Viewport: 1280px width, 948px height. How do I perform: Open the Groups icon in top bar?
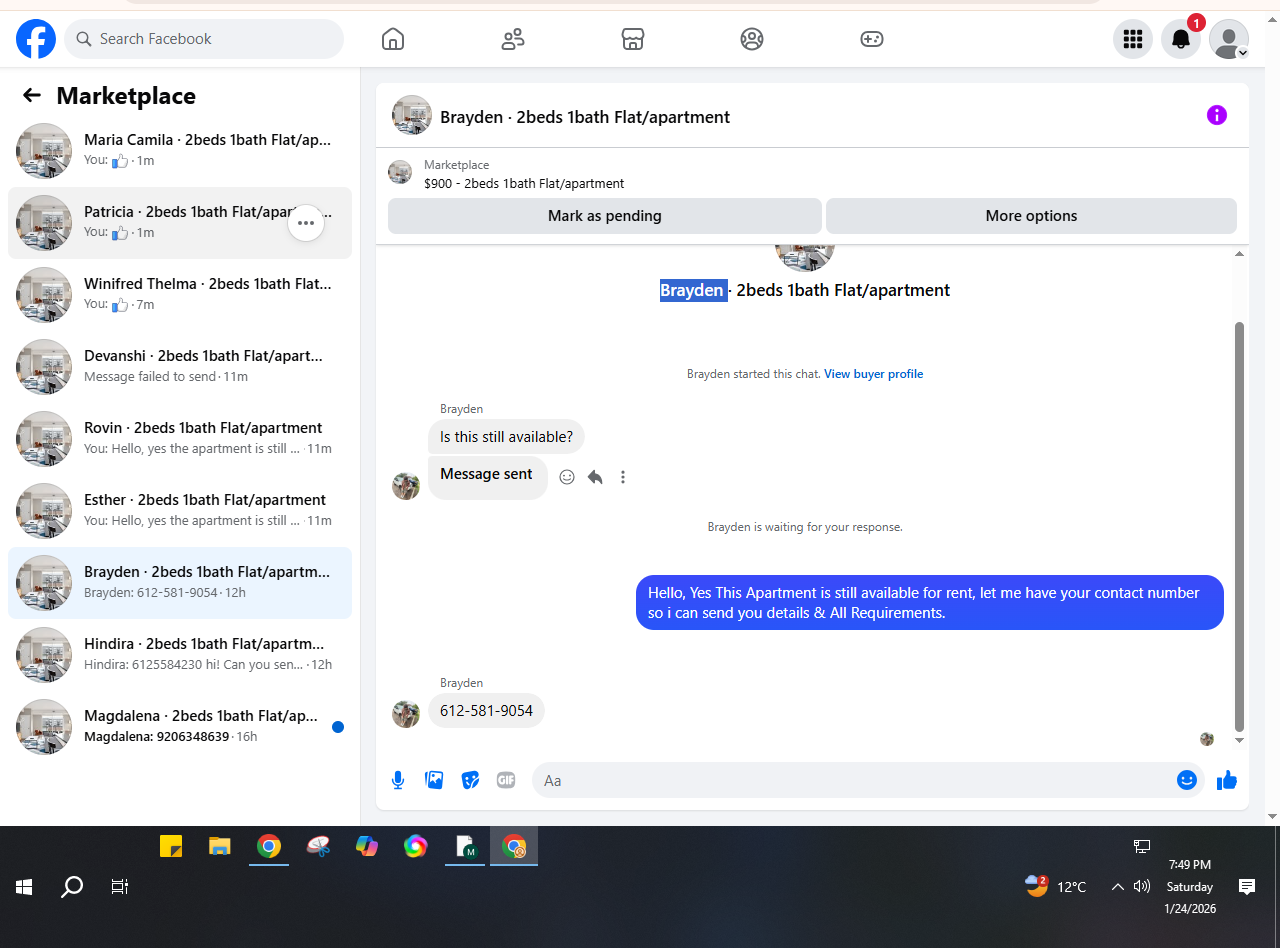pyautogui.click(x=752, y=39)
